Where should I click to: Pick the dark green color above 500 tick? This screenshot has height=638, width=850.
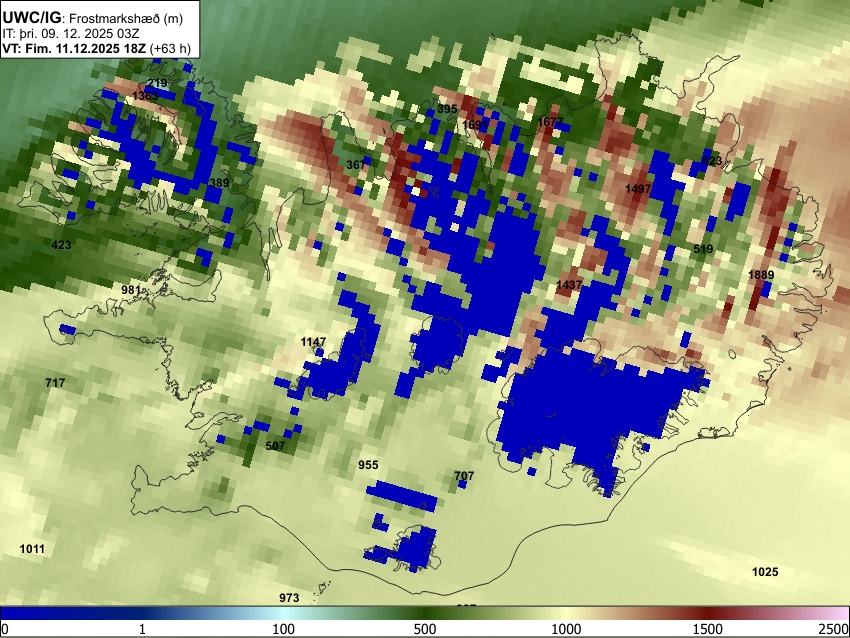(425, 613)
